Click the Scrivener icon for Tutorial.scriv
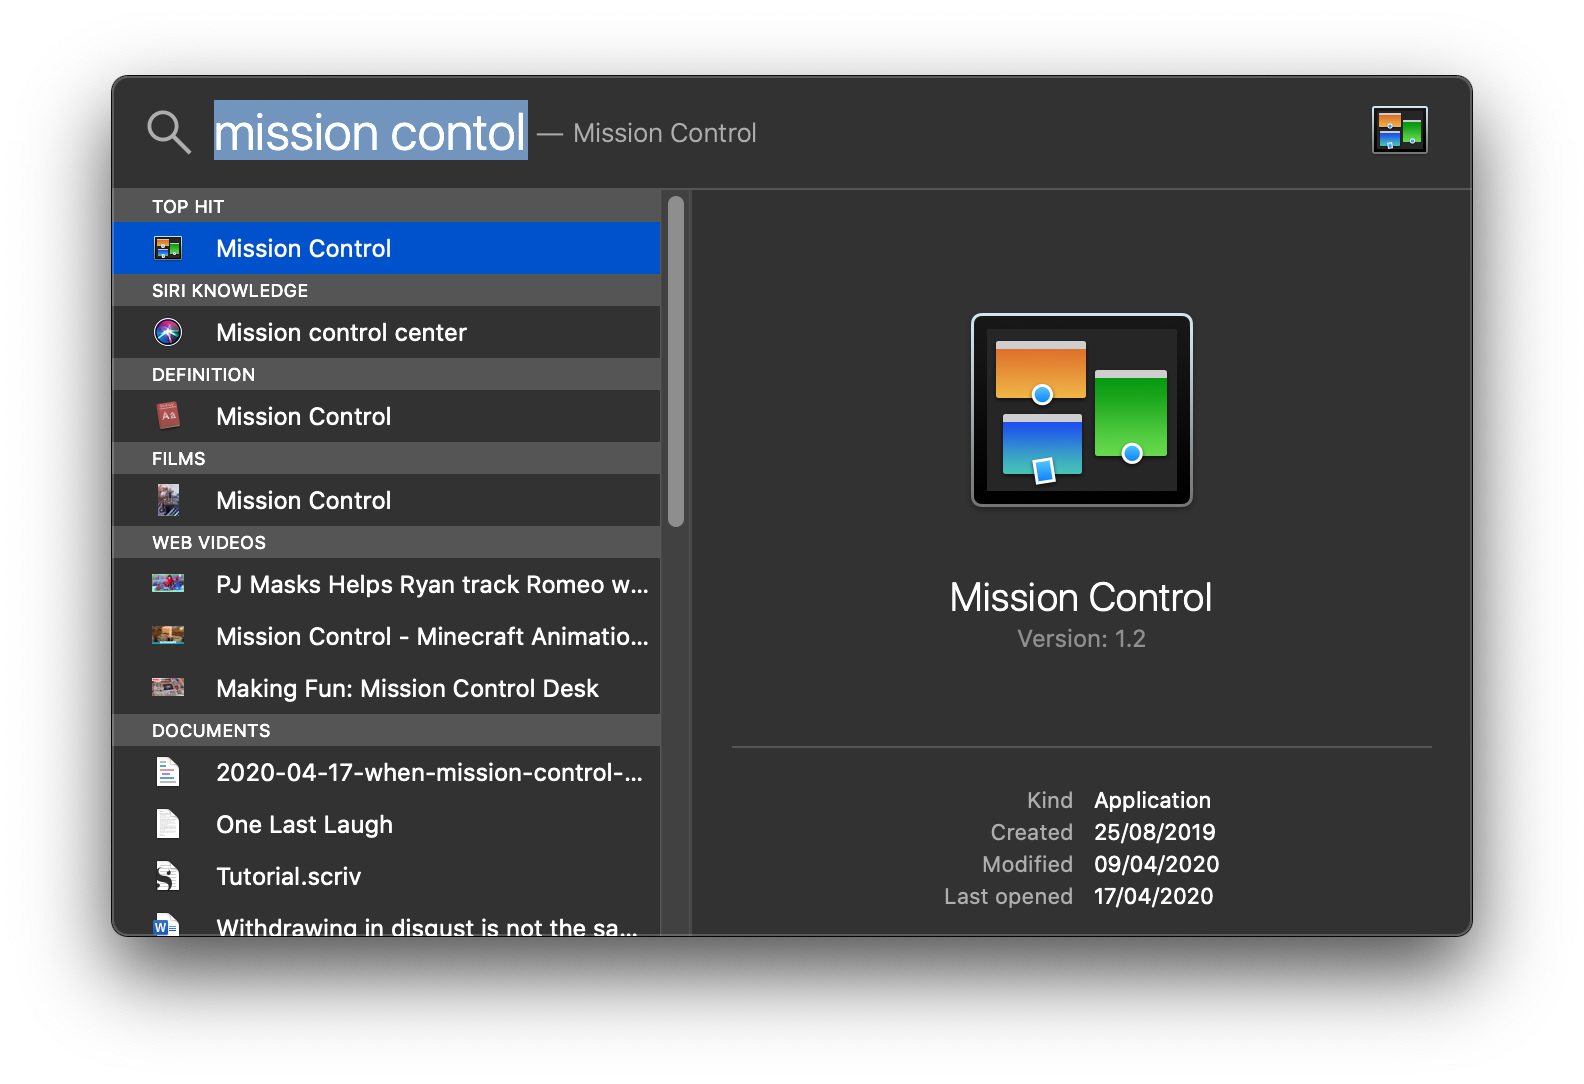This screenshot has width=1584, height=1084. click(168, 876)
